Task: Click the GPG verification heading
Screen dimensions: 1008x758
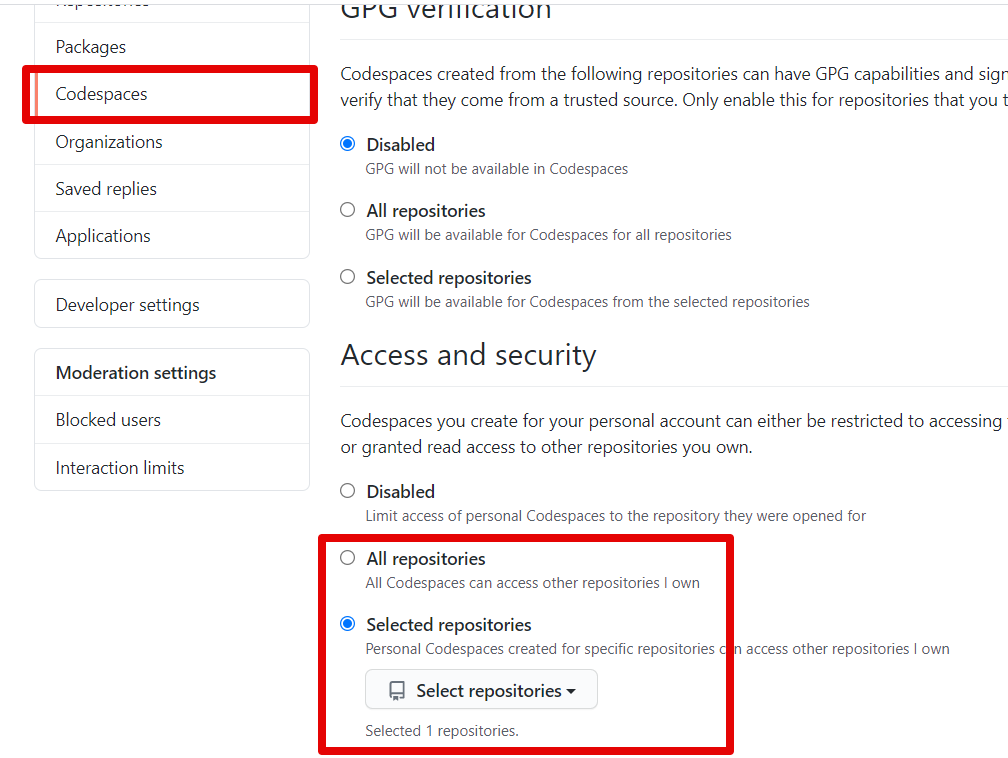Action: [445, 10]
